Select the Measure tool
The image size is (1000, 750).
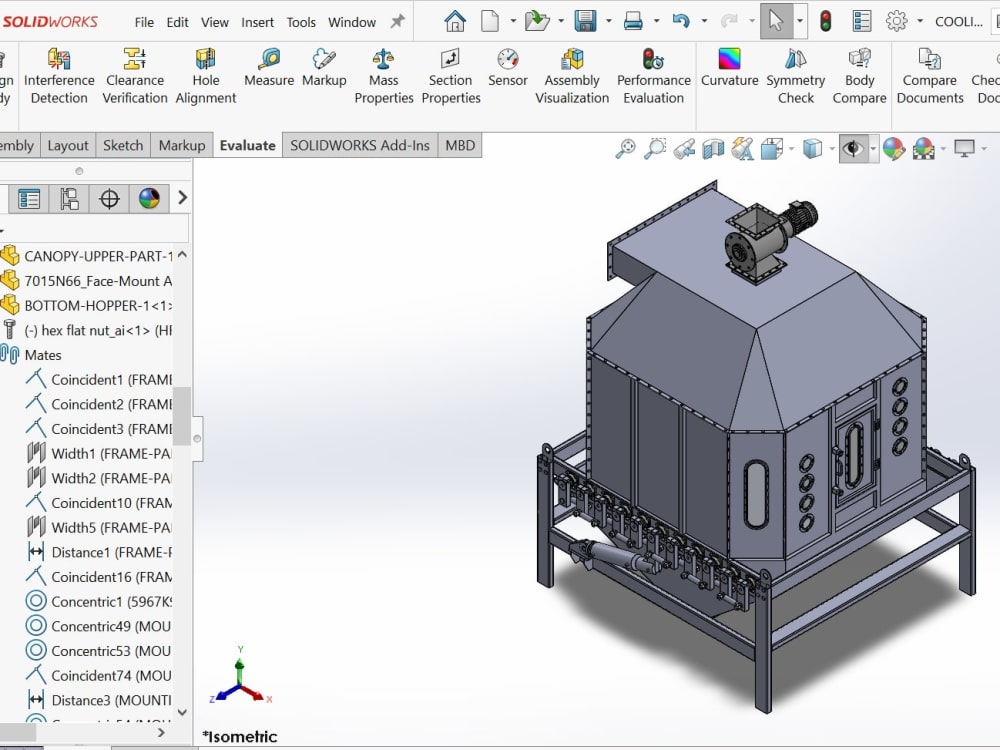tap(268, 68)
